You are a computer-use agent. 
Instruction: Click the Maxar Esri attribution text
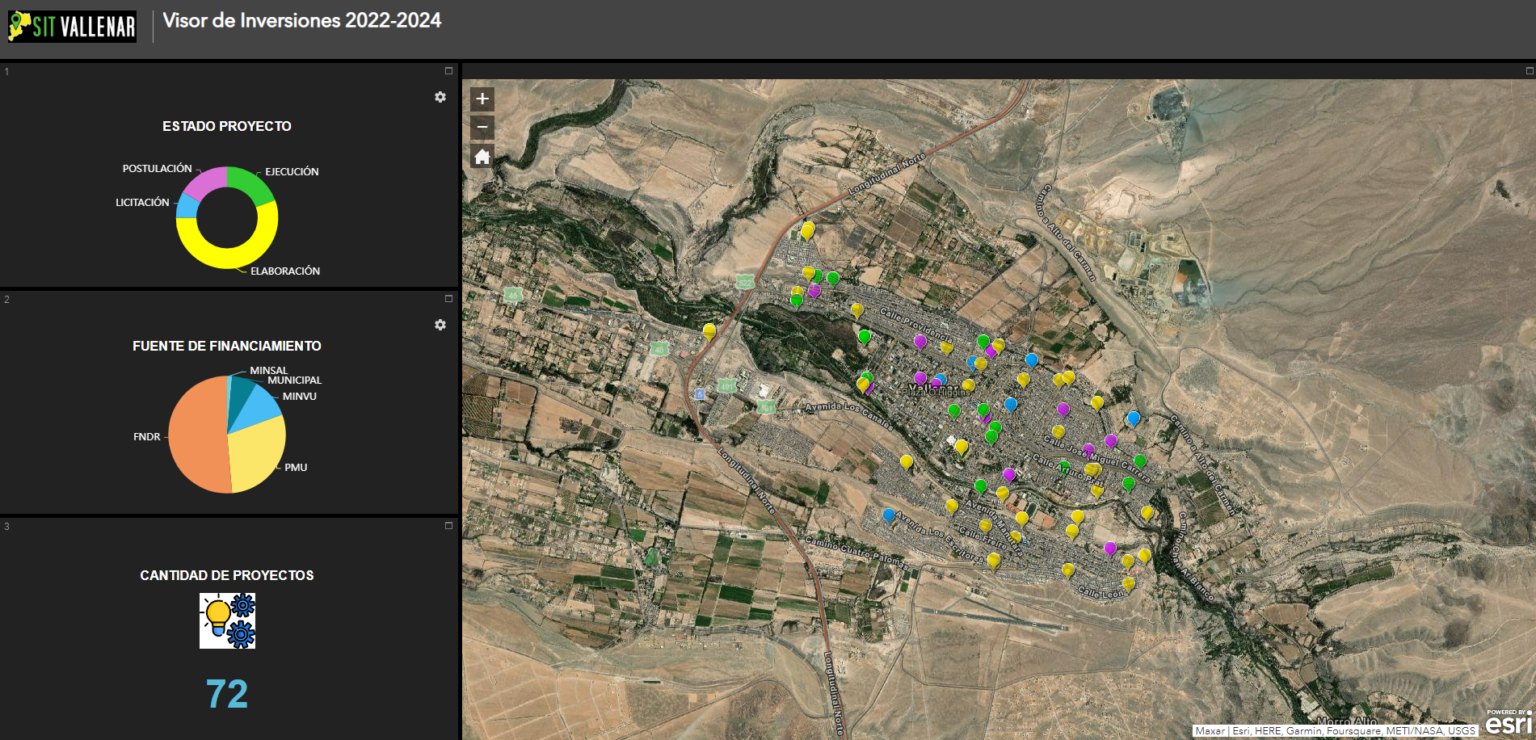1335,731
